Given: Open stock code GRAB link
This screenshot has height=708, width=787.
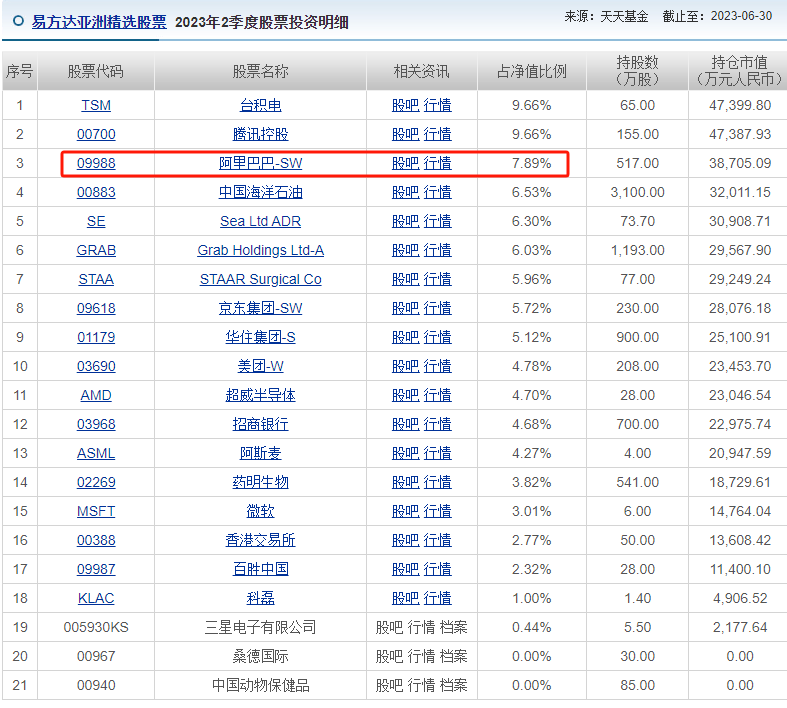Looking at the screenshot, I should [96, 250].
